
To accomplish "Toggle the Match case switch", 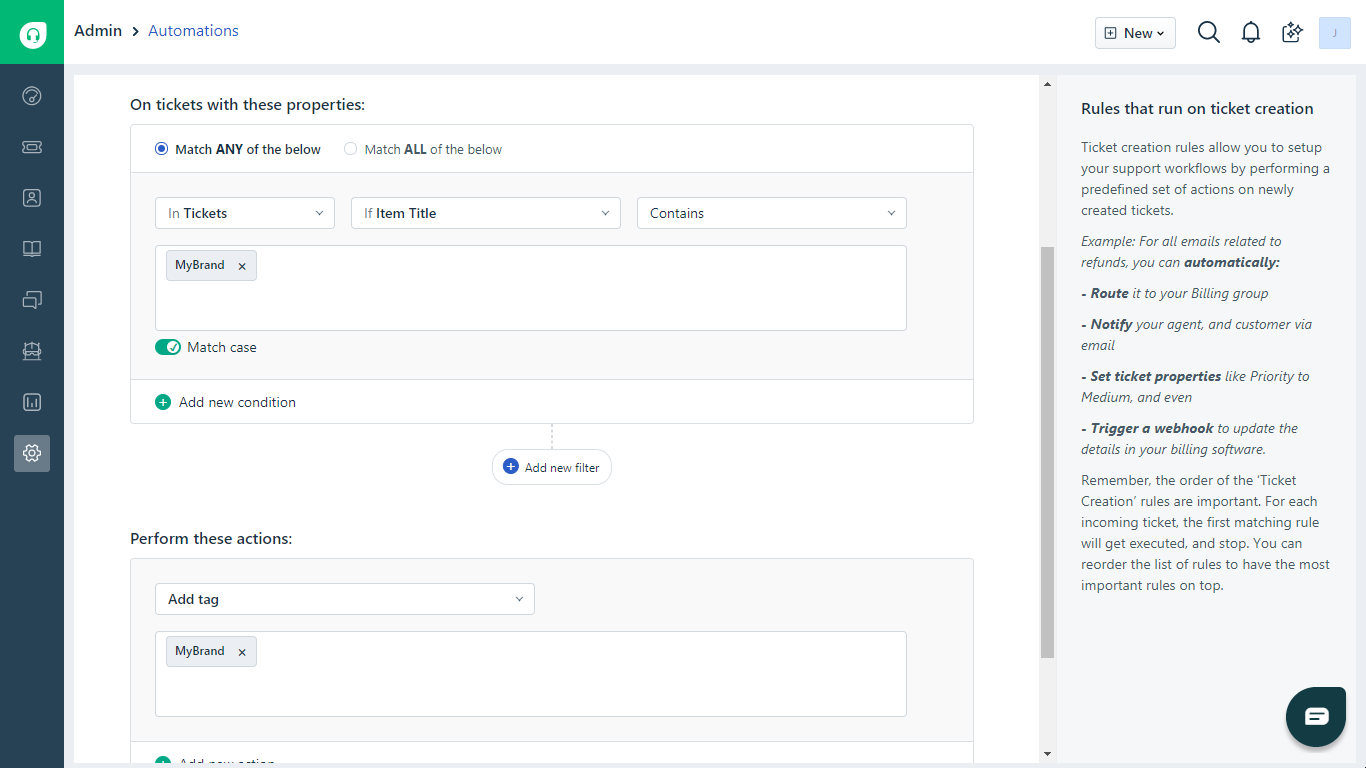I will [168, 347].
